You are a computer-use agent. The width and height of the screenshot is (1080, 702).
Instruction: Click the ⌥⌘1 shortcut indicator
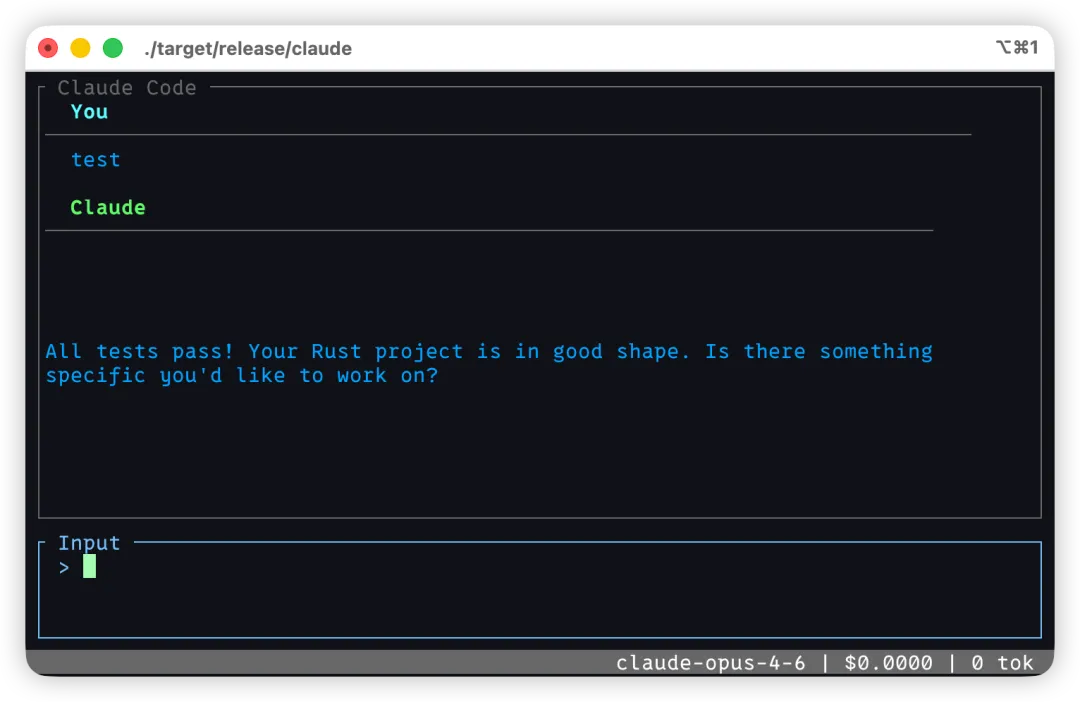[x=1017, y=47]
